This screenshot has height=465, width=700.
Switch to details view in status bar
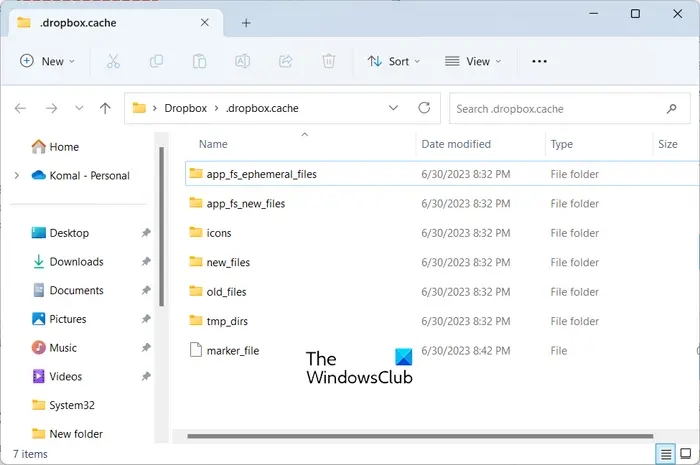point(666,454)
